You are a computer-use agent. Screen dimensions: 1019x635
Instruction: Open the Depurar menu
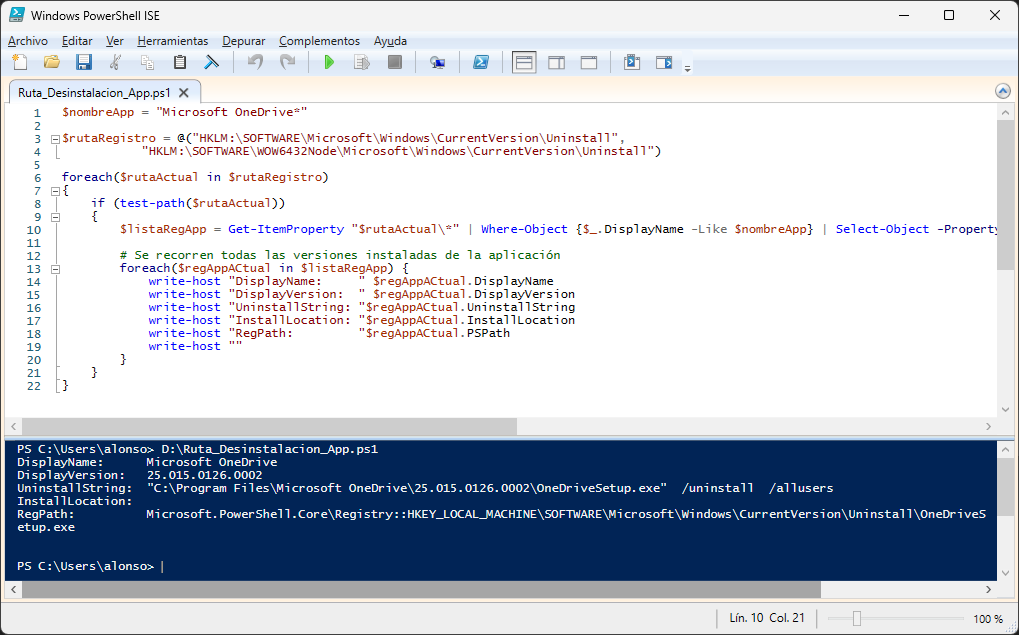point(244,41)
